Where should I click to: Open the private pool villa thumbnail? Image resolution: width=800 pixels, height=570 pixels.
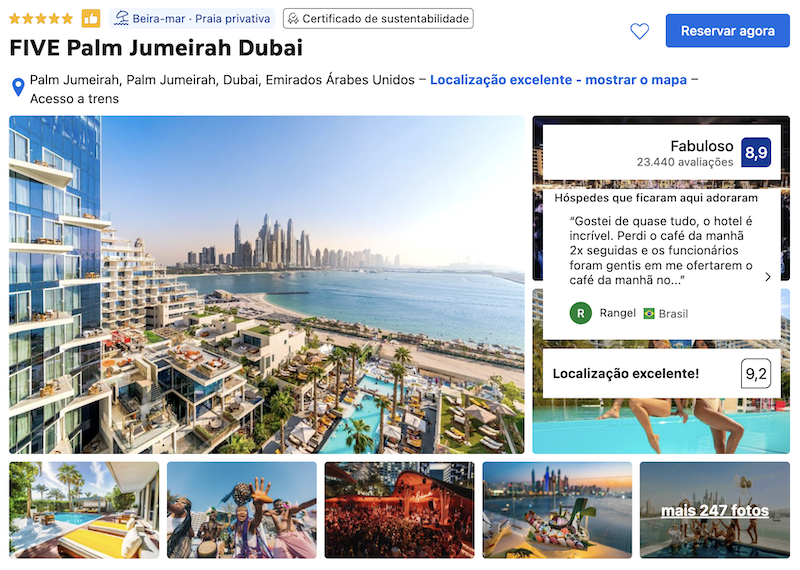pos(84,510)
